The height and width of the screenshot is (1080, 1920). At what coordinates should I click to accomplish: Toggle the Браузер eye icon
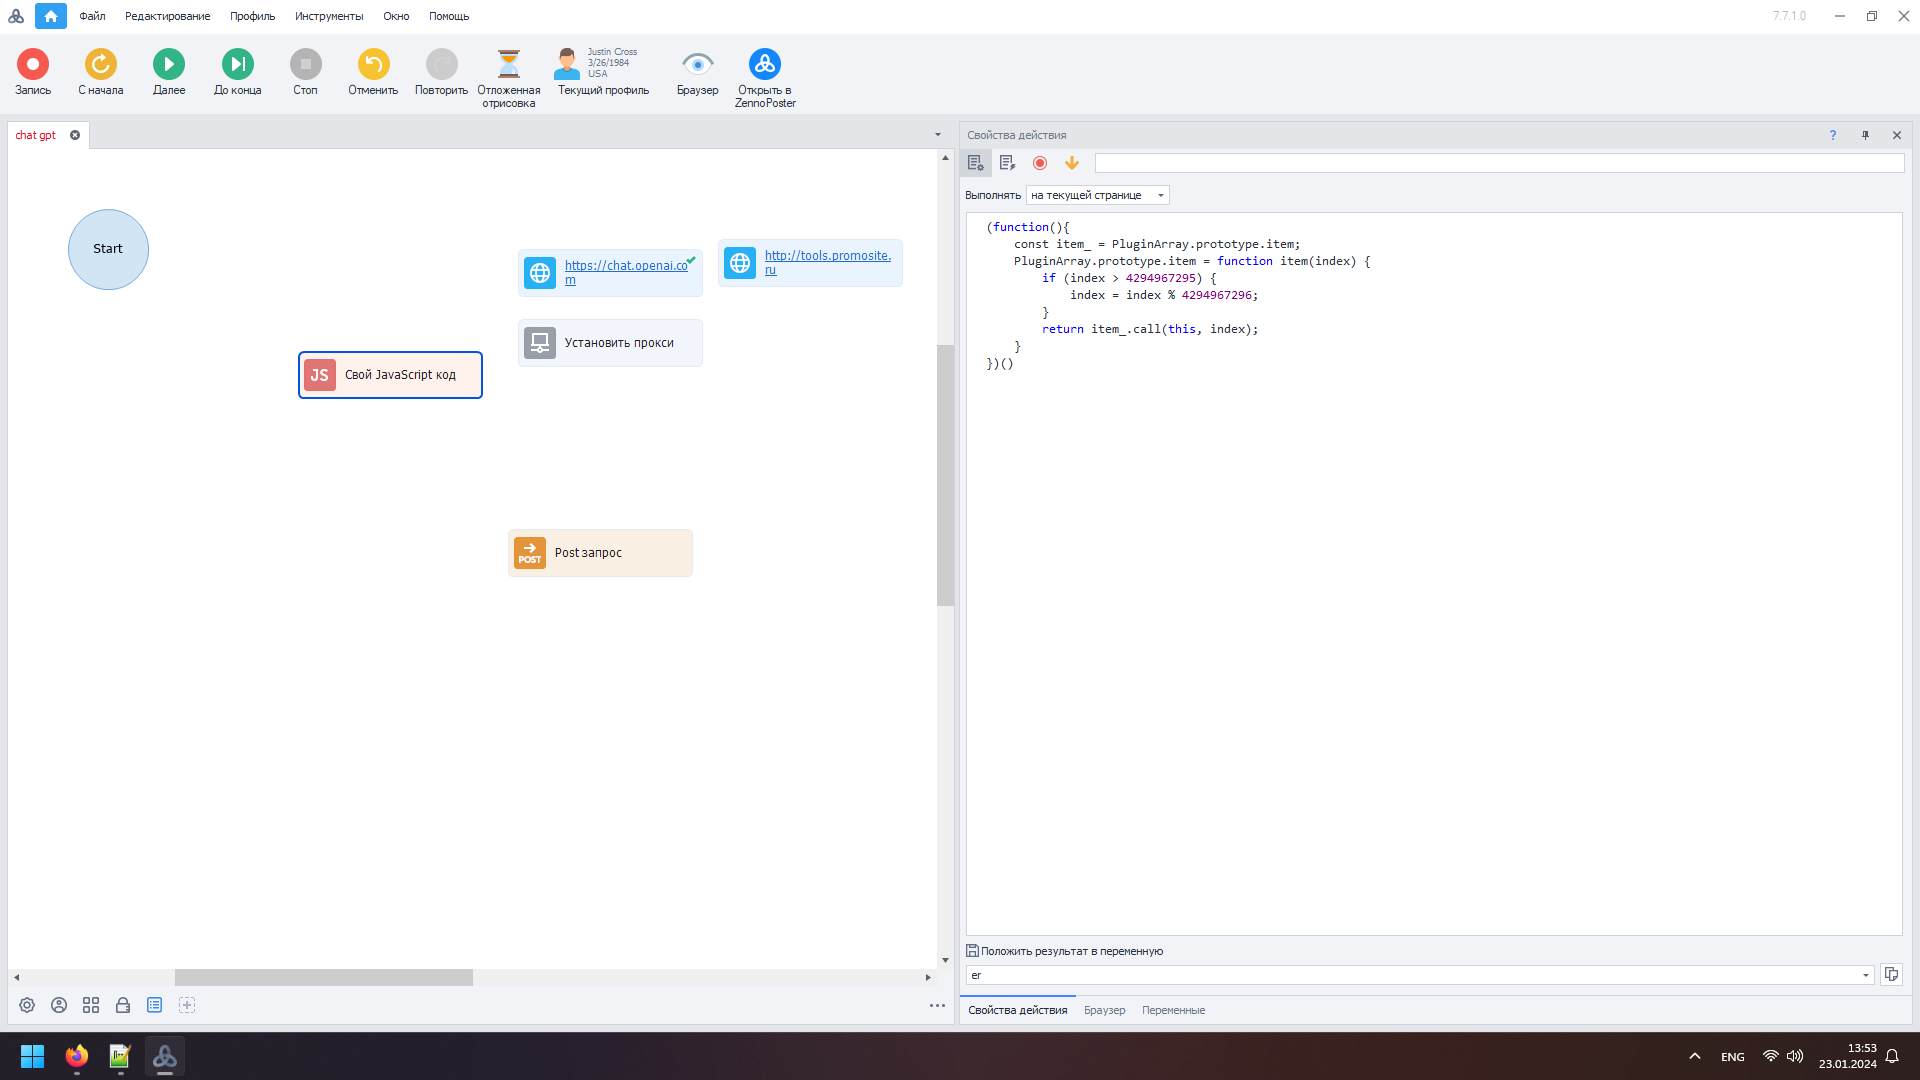[x=697, y=64]
